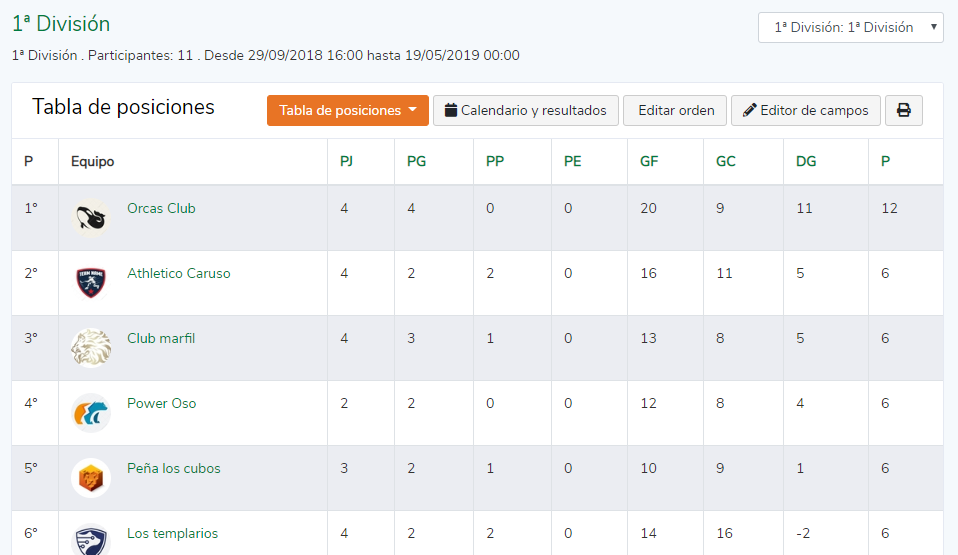The width and height of the screenshot is (958, 555).
Task: Click the Athletico Caruso shield logo
Action: 91,283
